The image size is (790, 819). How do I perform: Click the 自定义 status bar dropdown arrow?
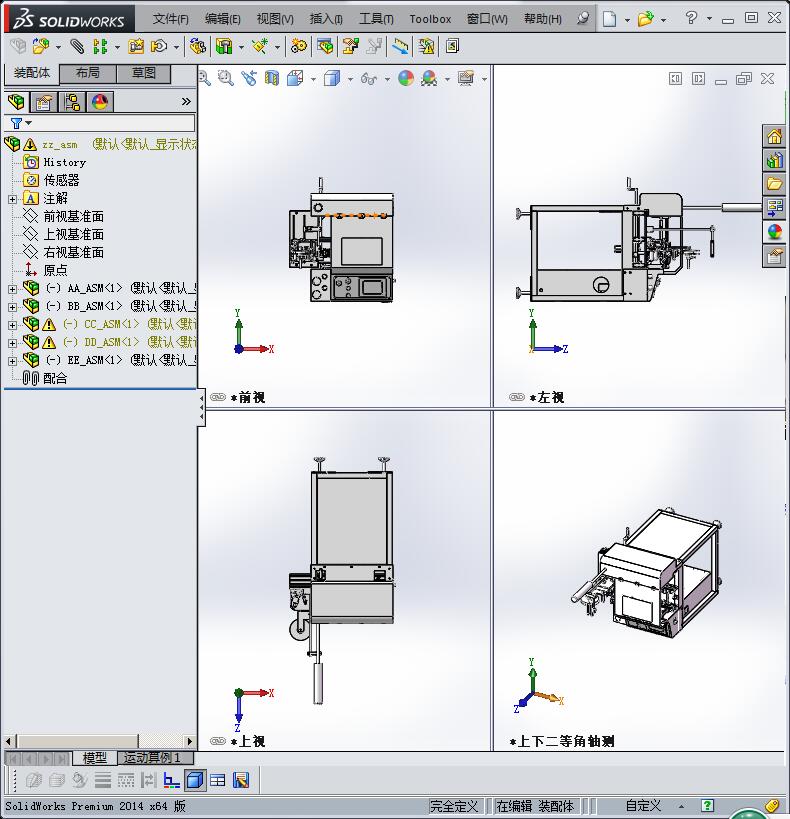[681, 806]
